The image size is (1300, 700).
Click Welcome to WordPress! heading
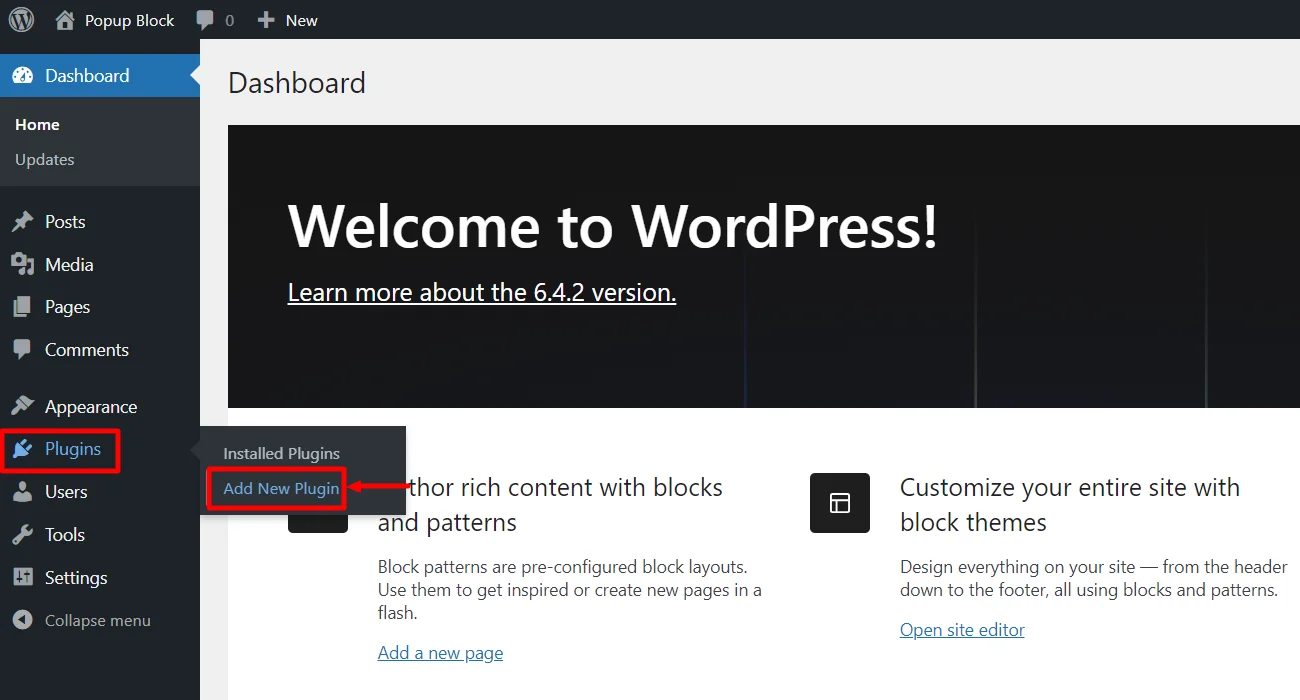(613, 226)
